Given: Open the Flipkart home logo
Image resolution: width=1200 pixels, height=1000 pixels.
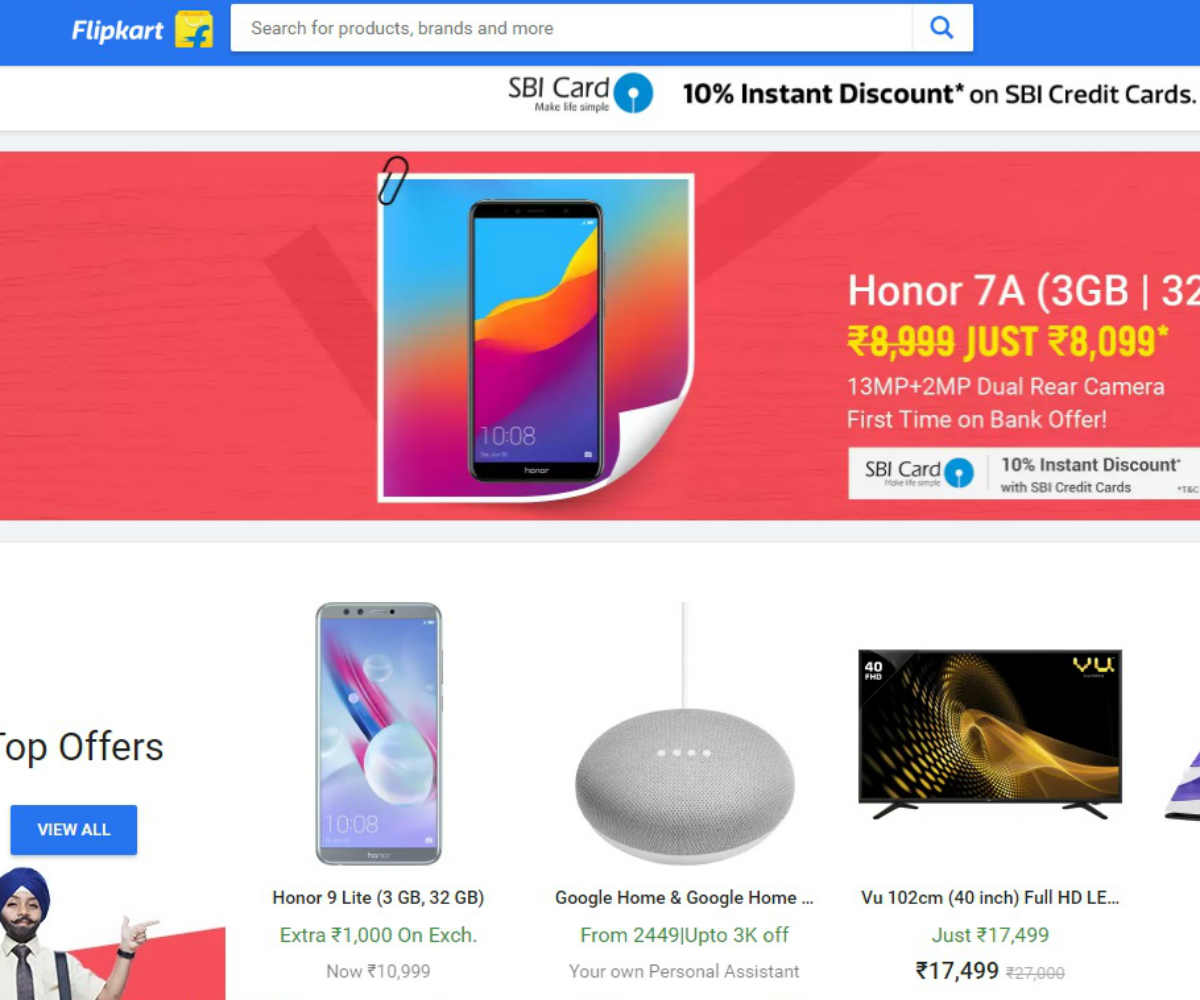Looking at the screenshot, I should (117, 30).
